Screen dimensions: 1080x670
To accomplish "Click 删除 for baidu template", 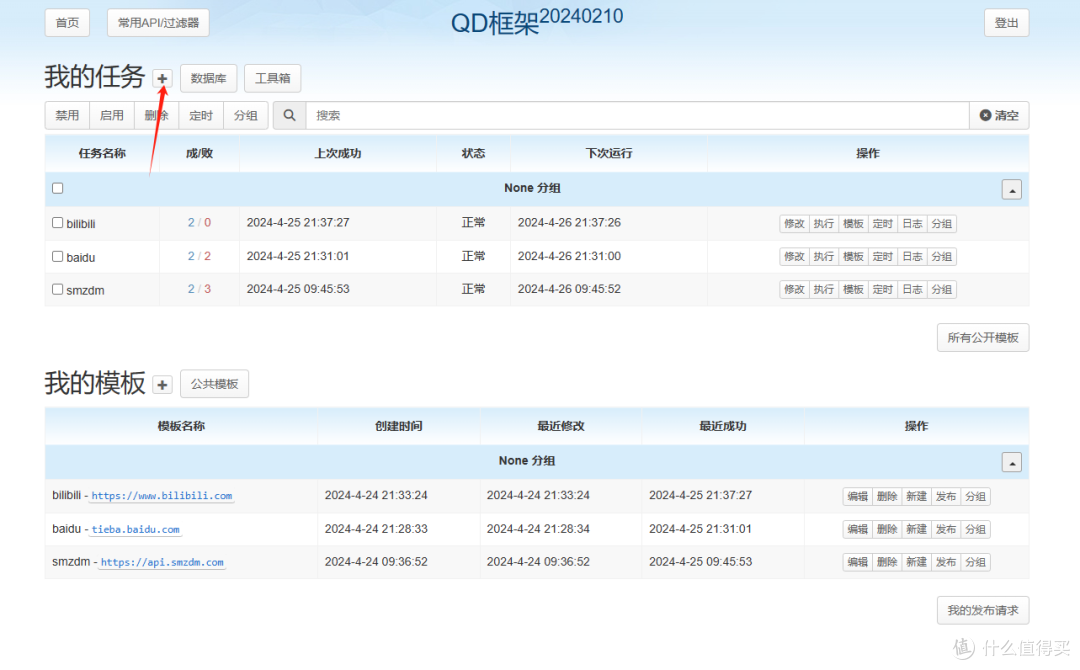I will [887, 530].
